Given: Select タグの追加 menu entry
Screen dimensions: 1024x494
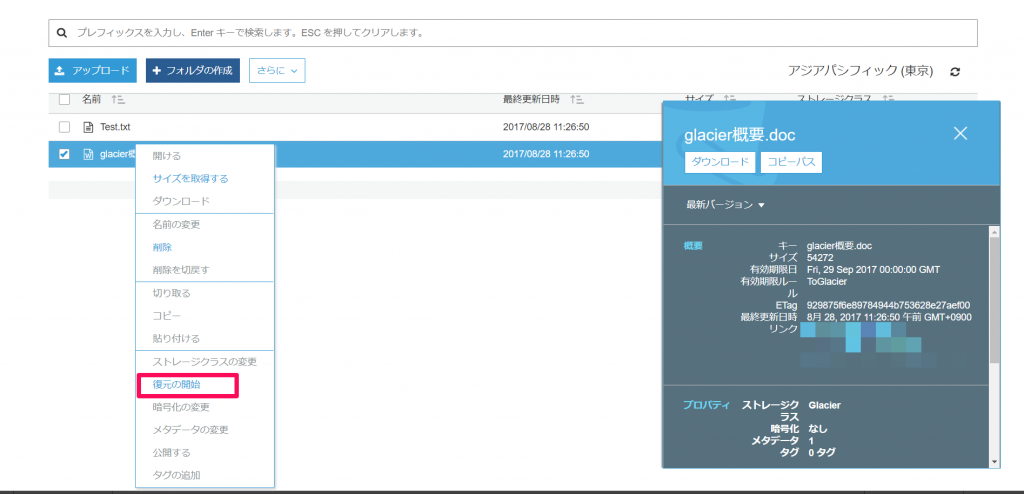Looking at the screenshot, I should click(x=176, y=475).
